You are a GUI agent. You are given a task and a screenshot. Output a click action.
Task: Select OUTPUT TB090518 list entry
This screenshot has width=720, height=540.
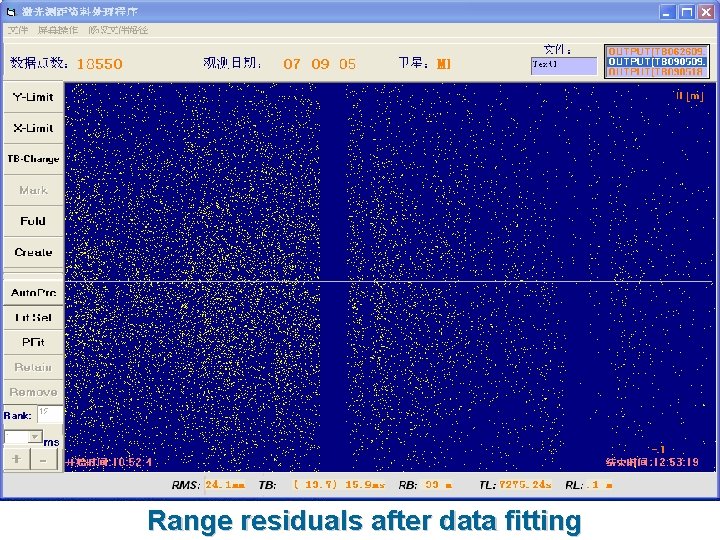point(656,72)
